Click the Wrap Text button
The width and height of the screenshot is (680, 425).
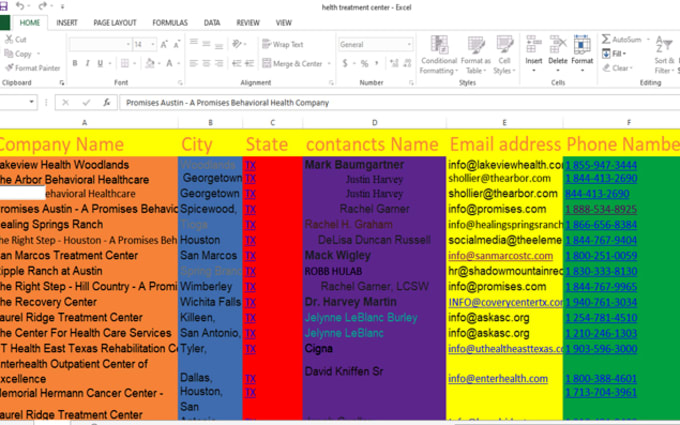coord(283,44)
